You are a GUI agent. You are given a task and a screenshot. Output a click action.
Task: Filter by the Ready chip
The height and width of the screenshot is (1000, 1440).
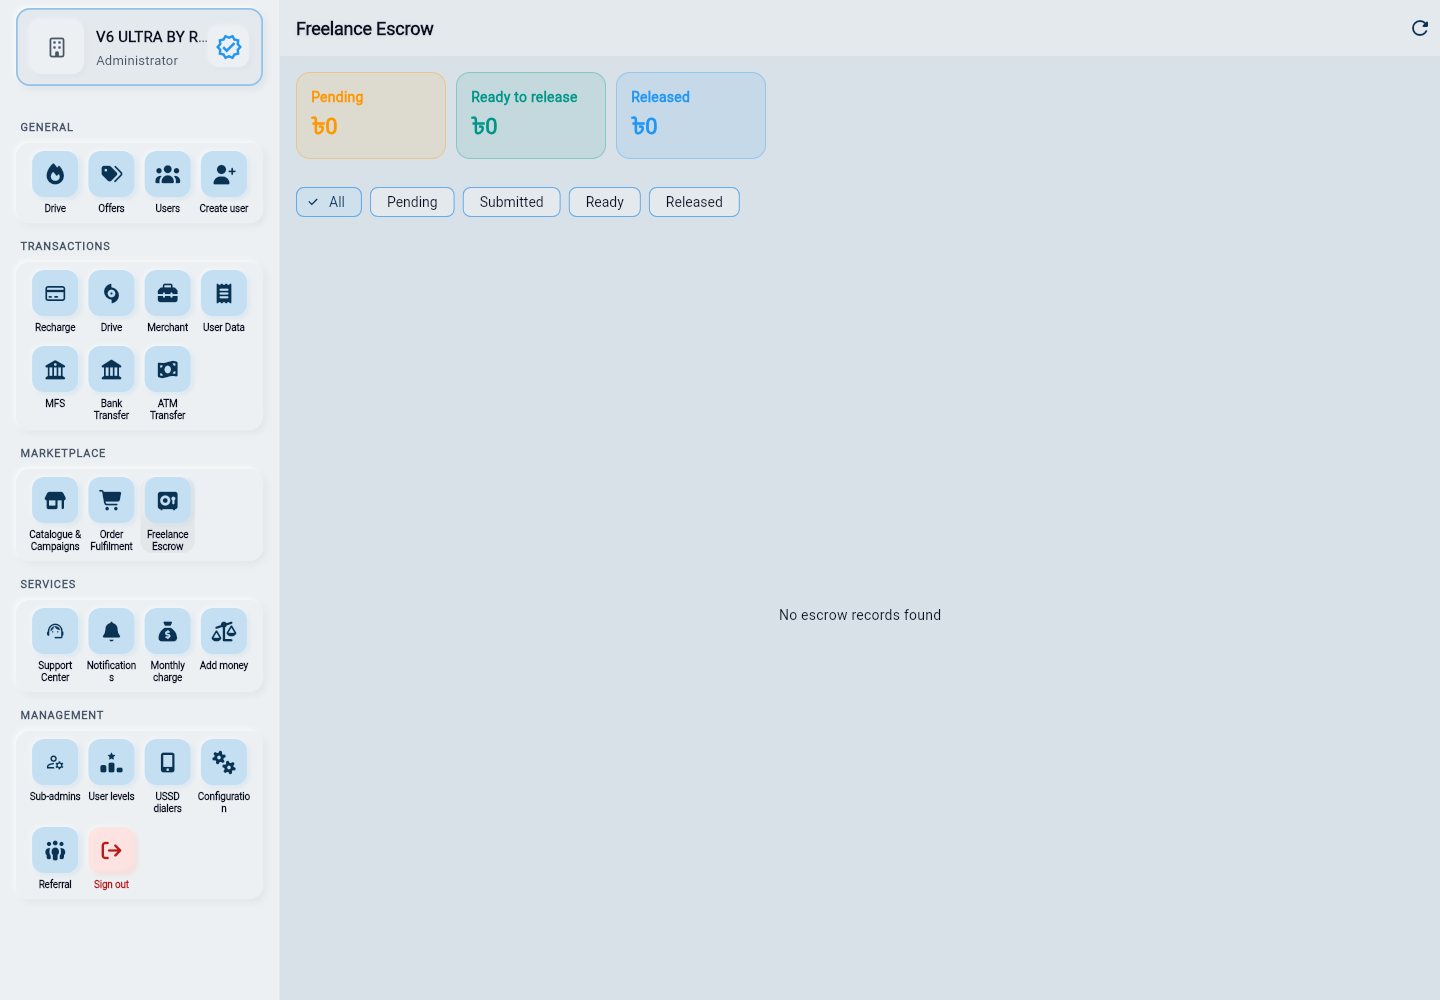(604, 202)
